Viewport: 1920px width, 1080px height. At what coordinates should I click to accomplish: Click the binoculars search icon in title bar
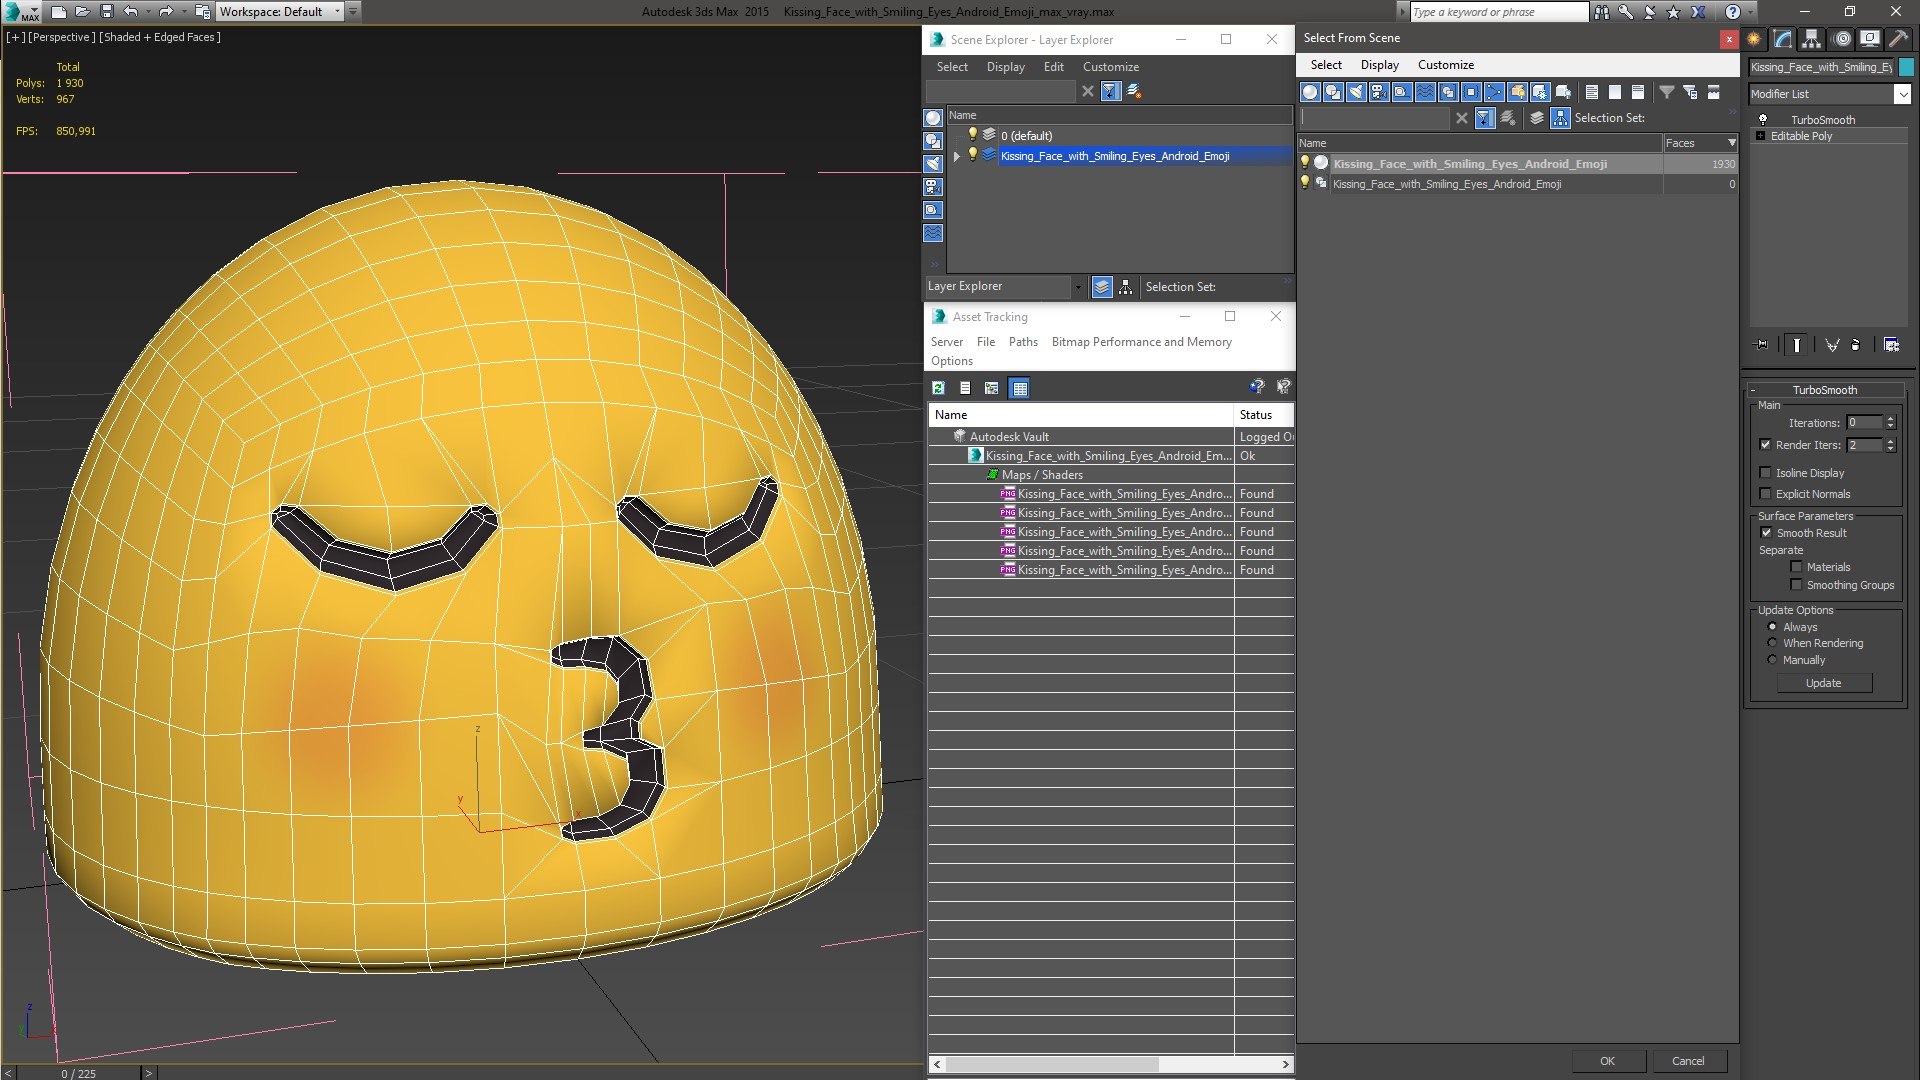point(1603,12)
